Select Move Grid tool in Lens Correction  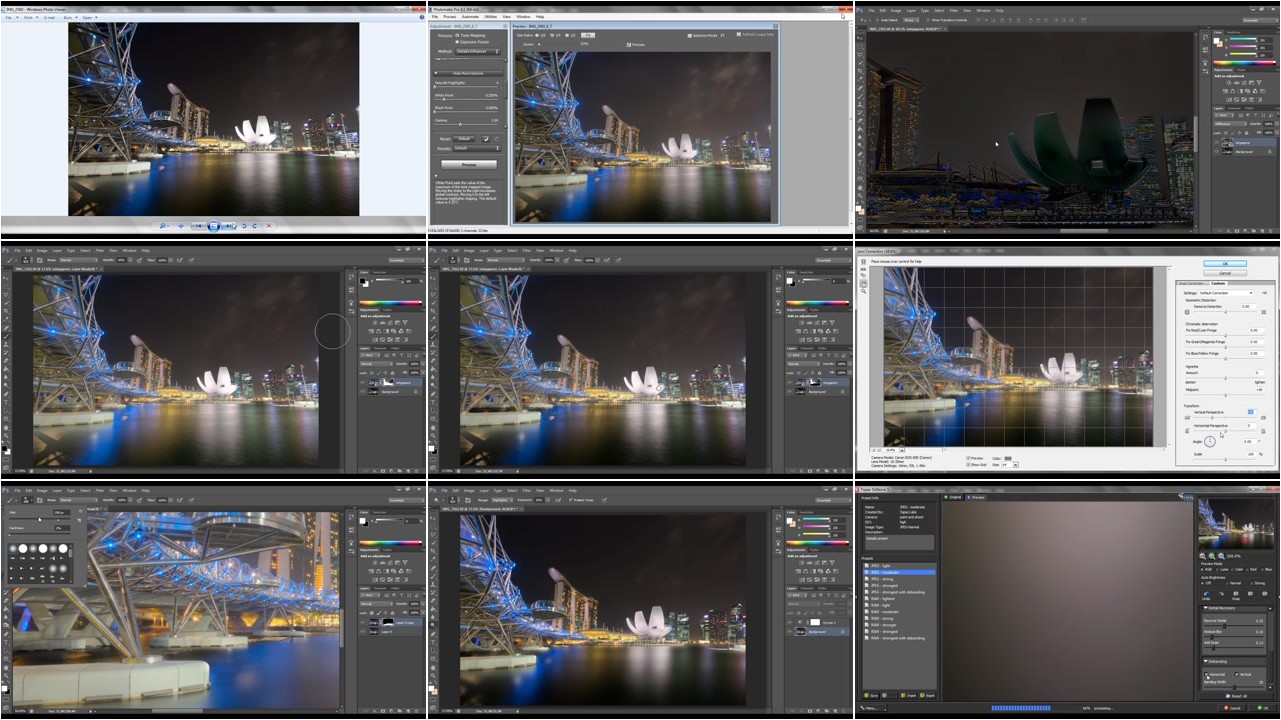coord(863,275)
